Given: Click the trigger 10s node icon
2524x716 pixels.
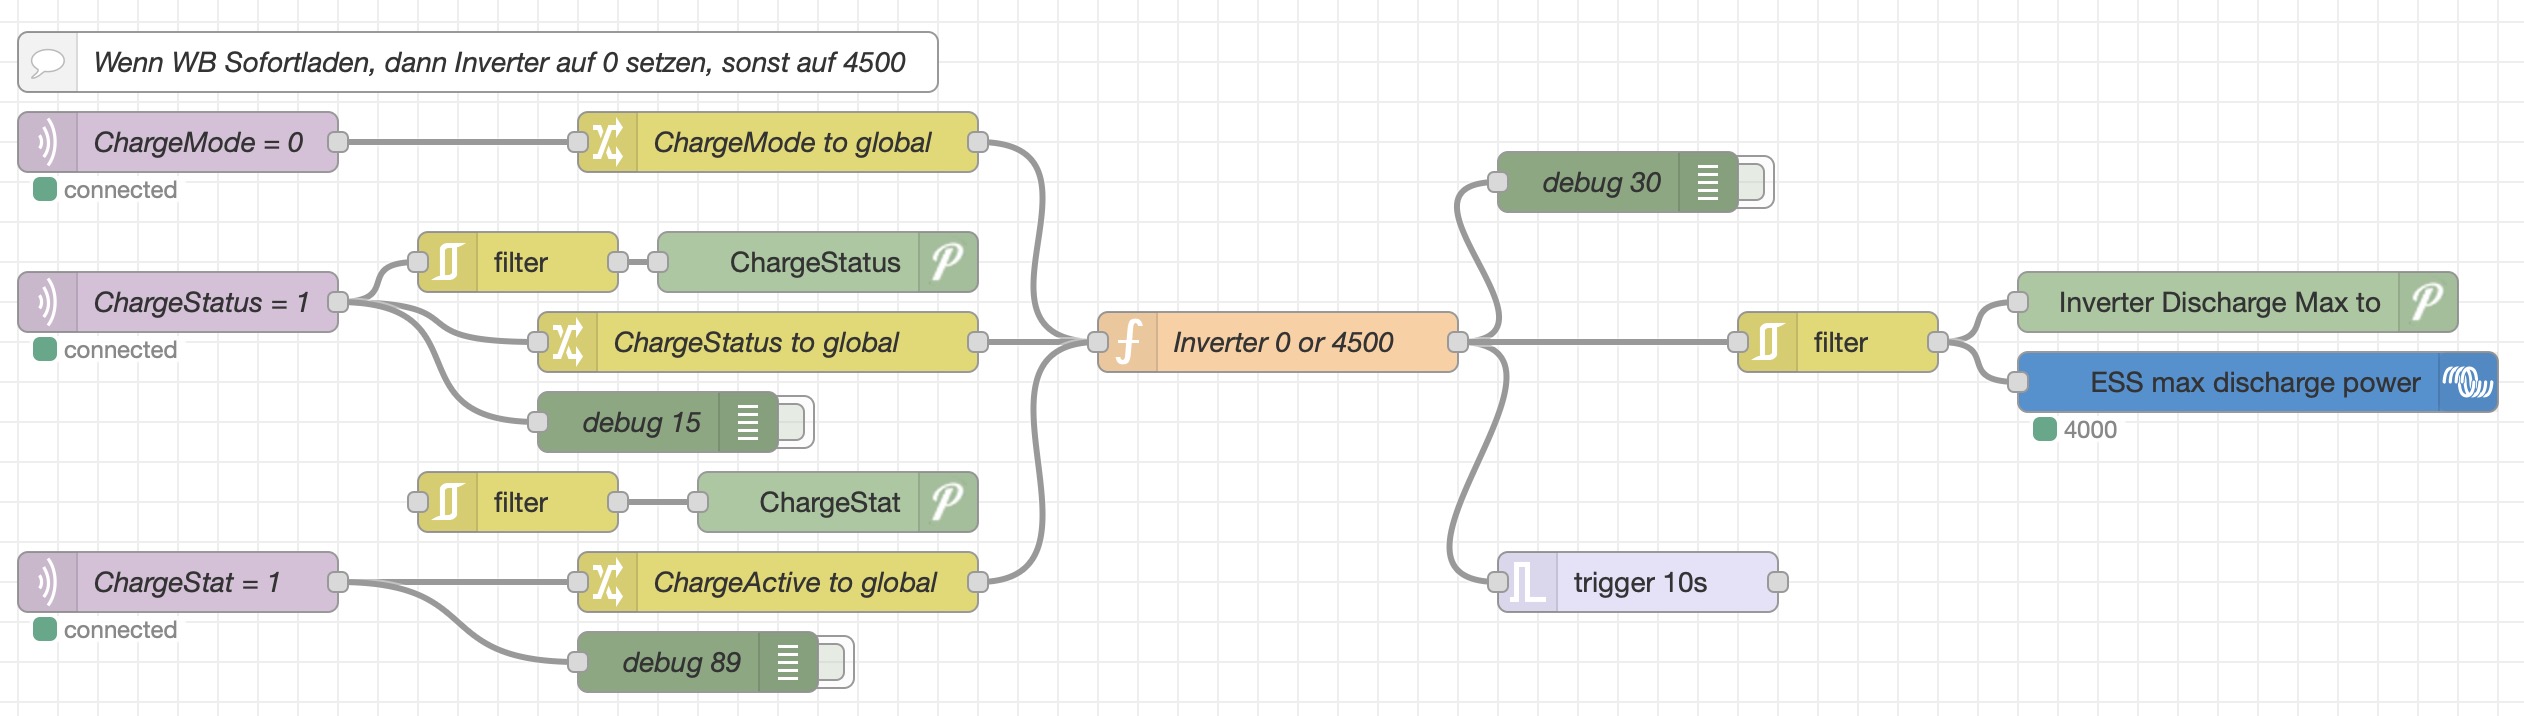Looking at the screenshot, I should click(x=1527, y=583).
